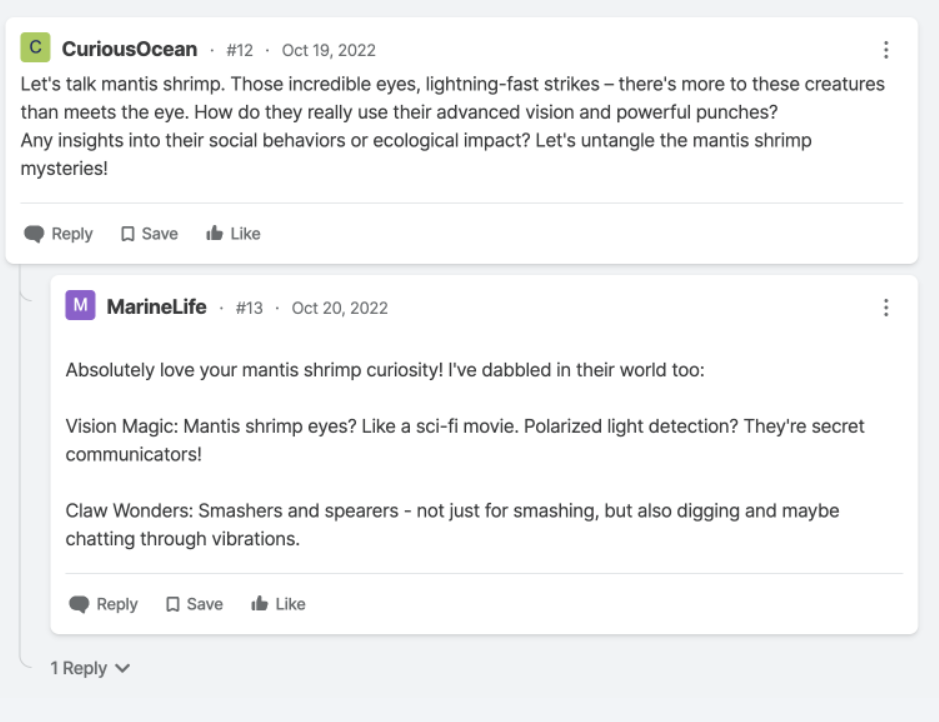Open the CuriousOcean username profile link

pyautogui.click(x=129, y=49)
